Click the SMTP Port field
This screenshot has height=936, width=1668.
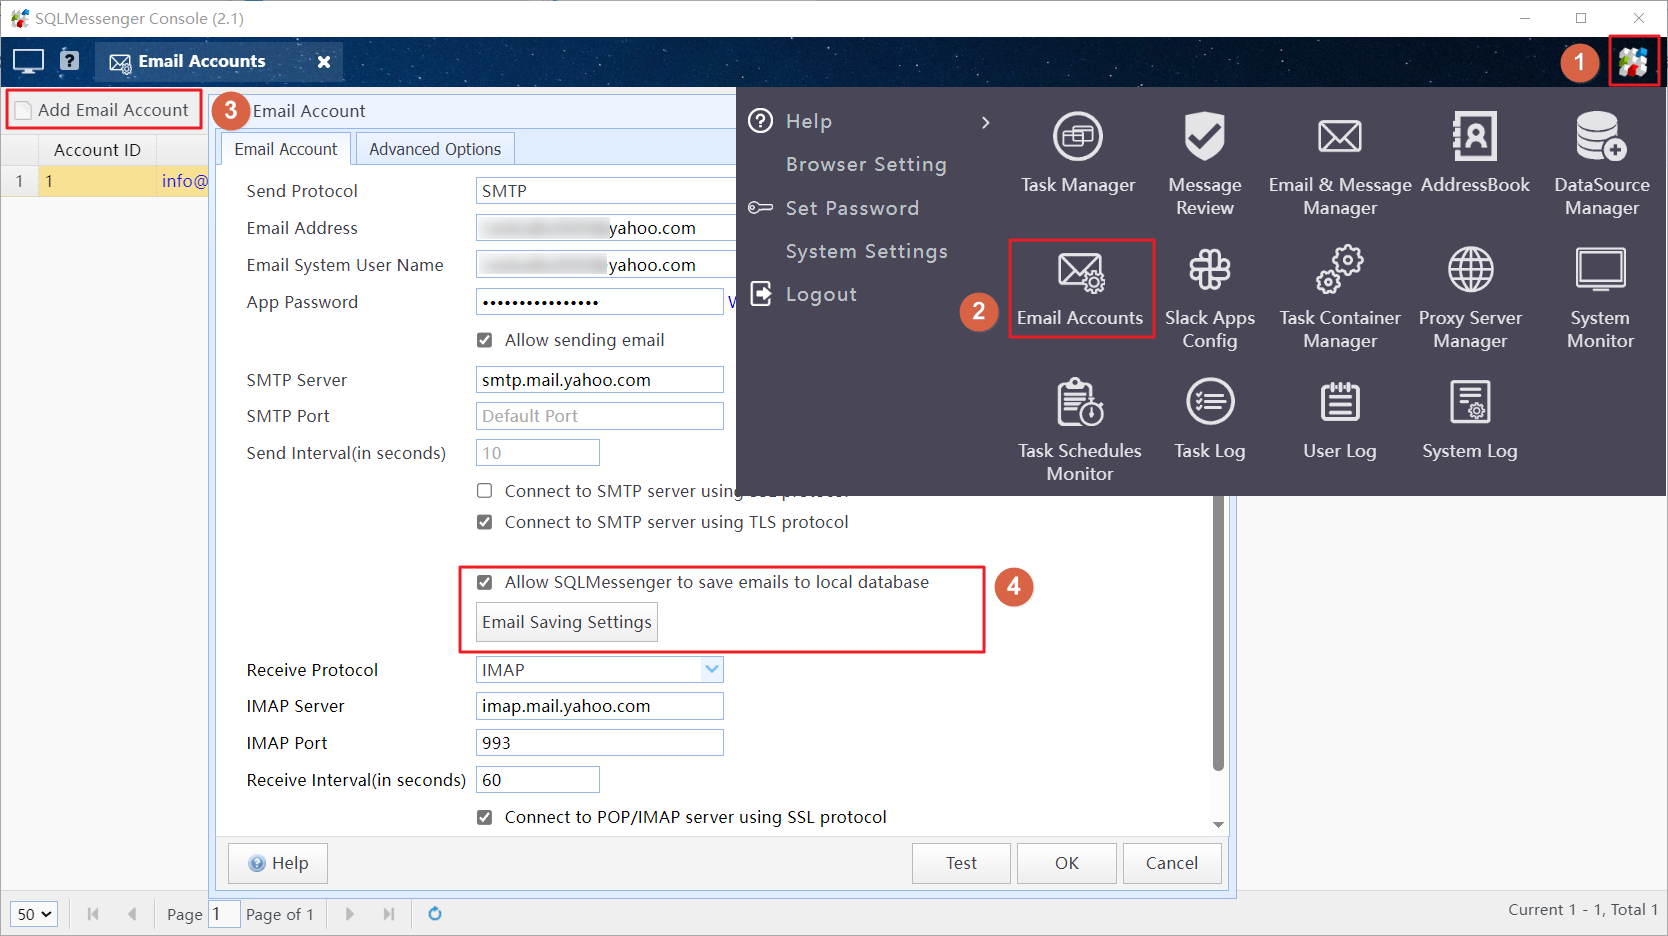coord(599,416)
